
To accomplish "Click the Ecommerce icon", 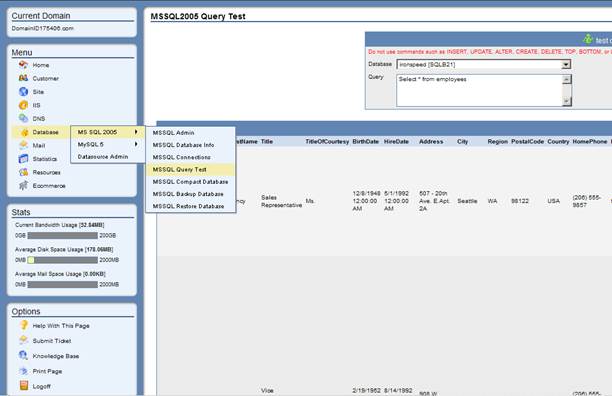I will pos(23,186).
